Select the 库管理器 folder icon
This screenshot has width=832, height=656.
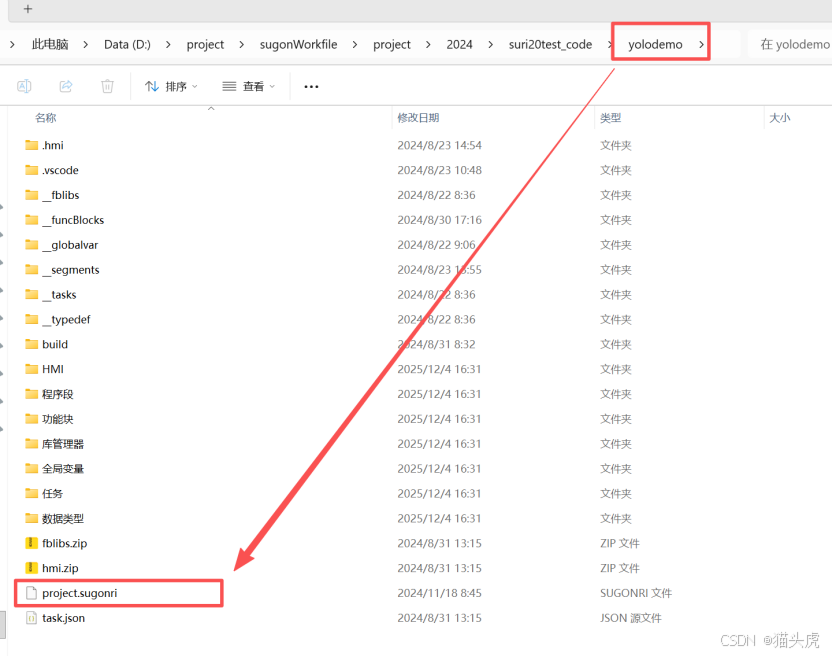point(32,444)
